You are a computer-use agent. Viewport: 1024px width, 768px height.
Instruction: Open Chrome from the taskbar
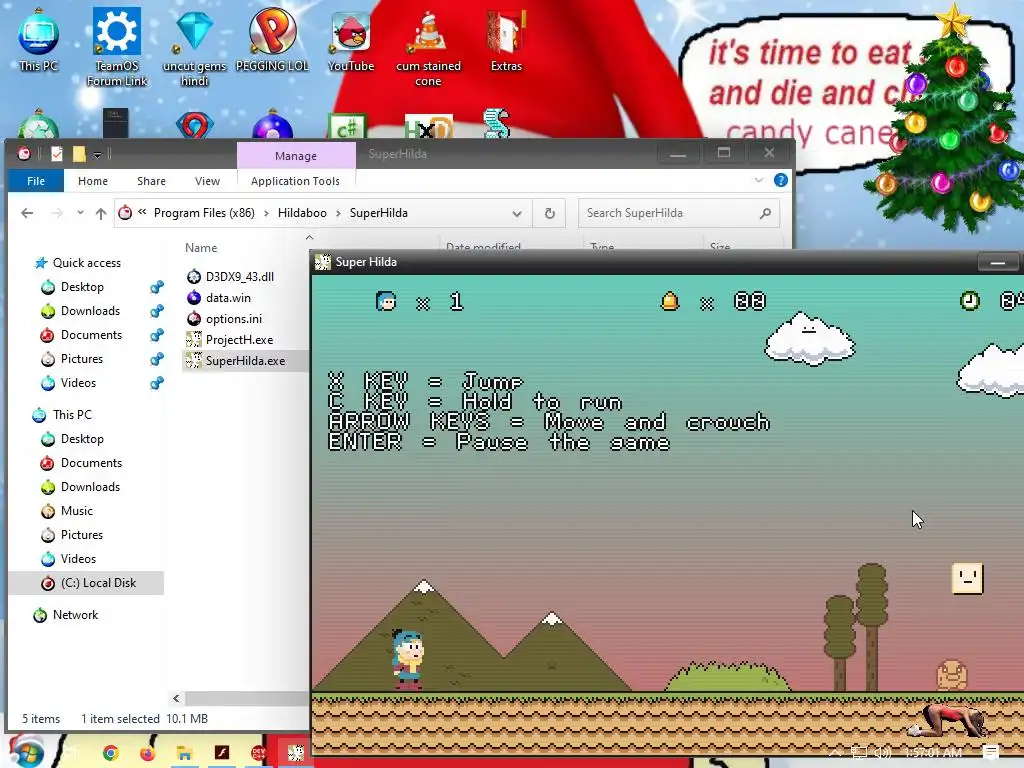tap(110, 752)
